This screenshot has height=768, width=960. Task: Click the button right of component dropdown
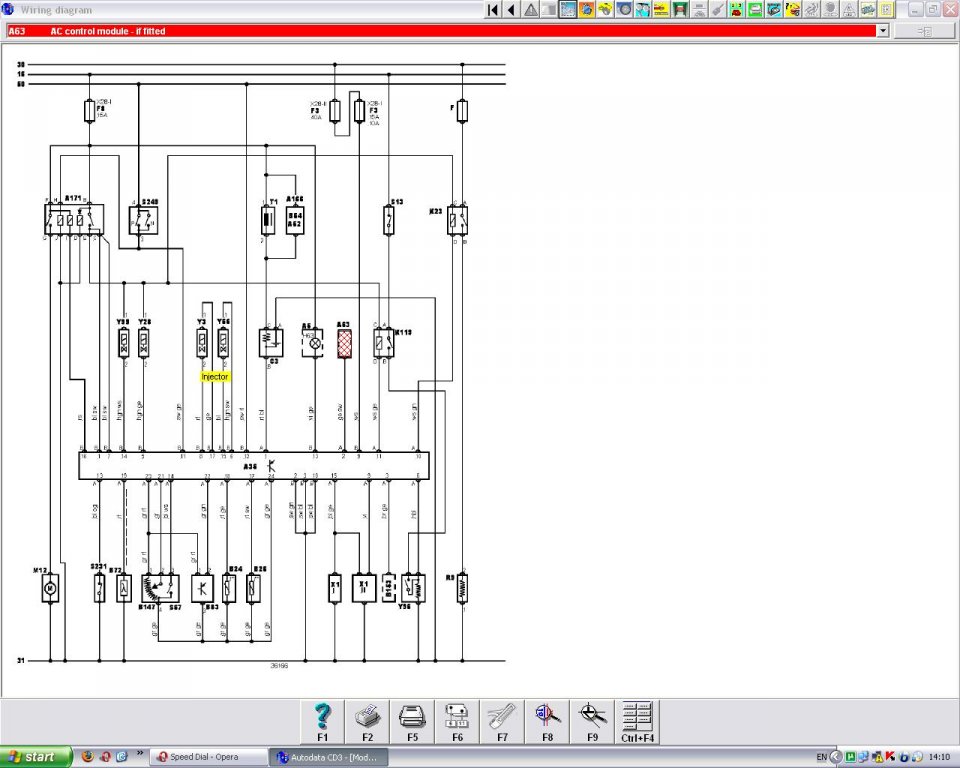click(x=923, y=31)
